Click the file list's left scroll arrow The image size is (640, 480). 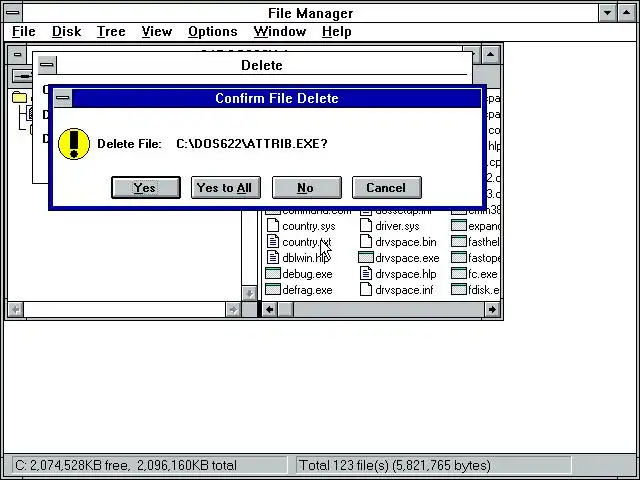[269, 309]
